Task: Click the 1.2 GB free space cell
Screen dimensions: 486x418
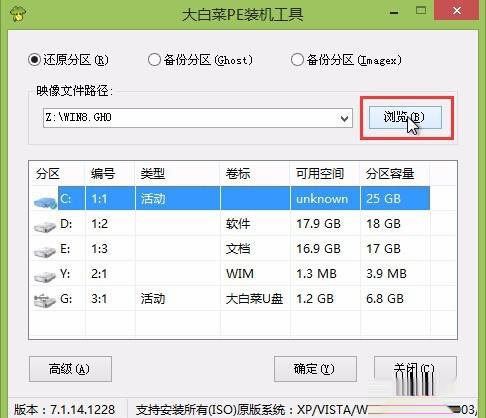Action: point(325,299)
